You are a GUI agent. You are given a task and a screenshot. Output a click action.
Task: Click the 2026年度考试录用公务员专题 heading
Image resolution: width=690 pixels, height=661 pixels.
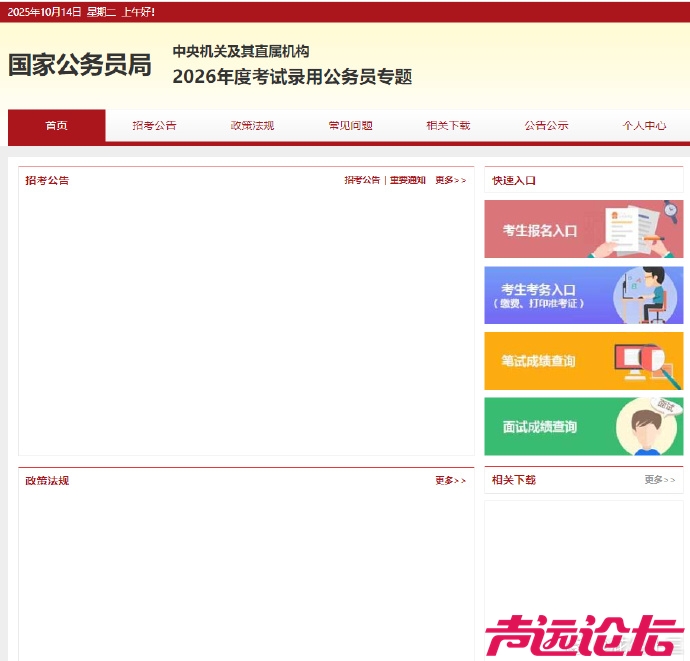(x=292, y=77)
